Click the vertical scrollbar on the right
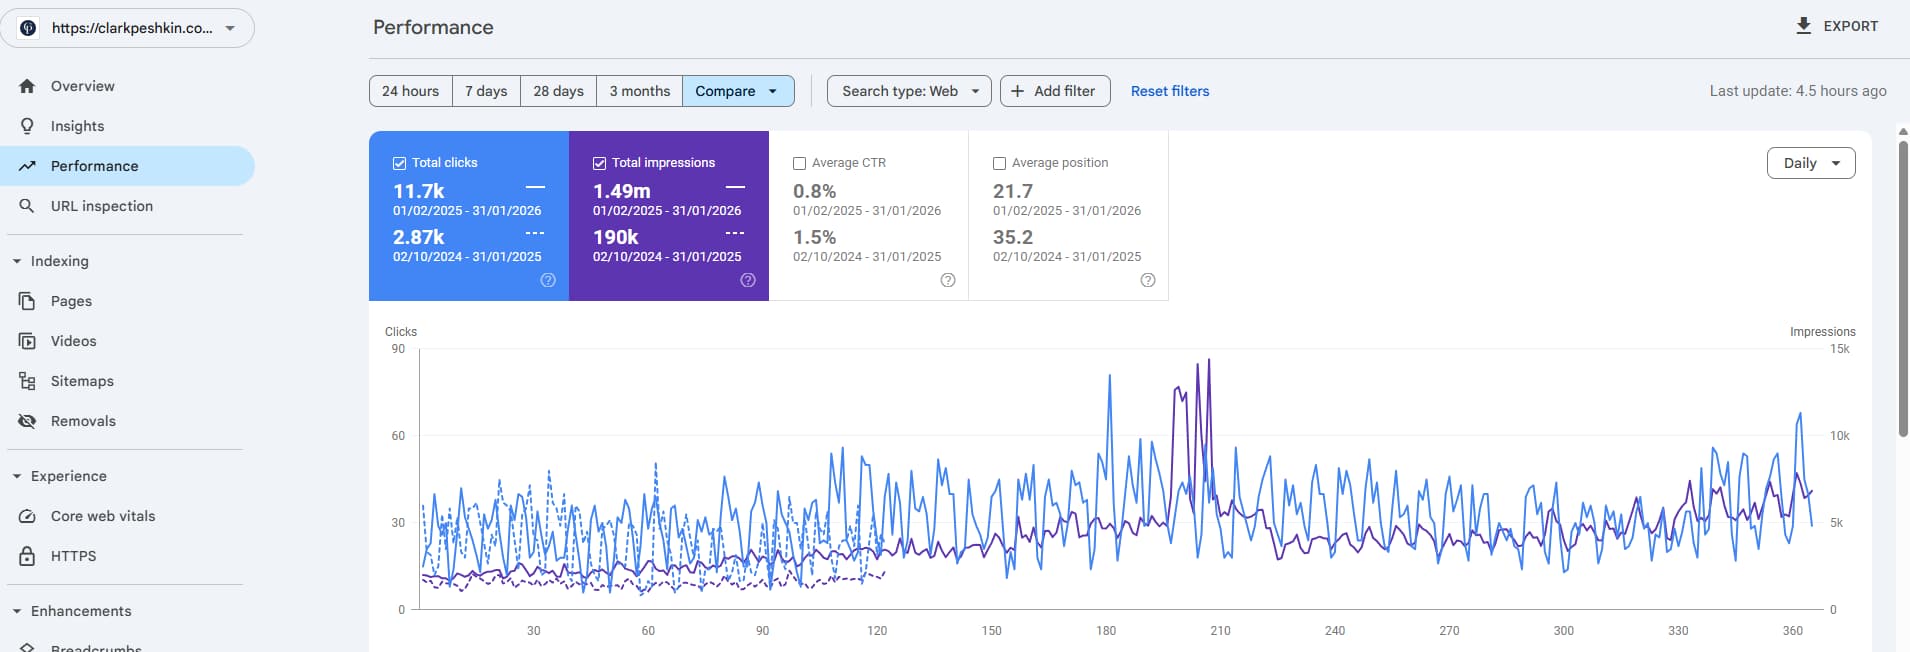The height and width of the screenshot is (652, 1910). click(x=1902, y=290)
